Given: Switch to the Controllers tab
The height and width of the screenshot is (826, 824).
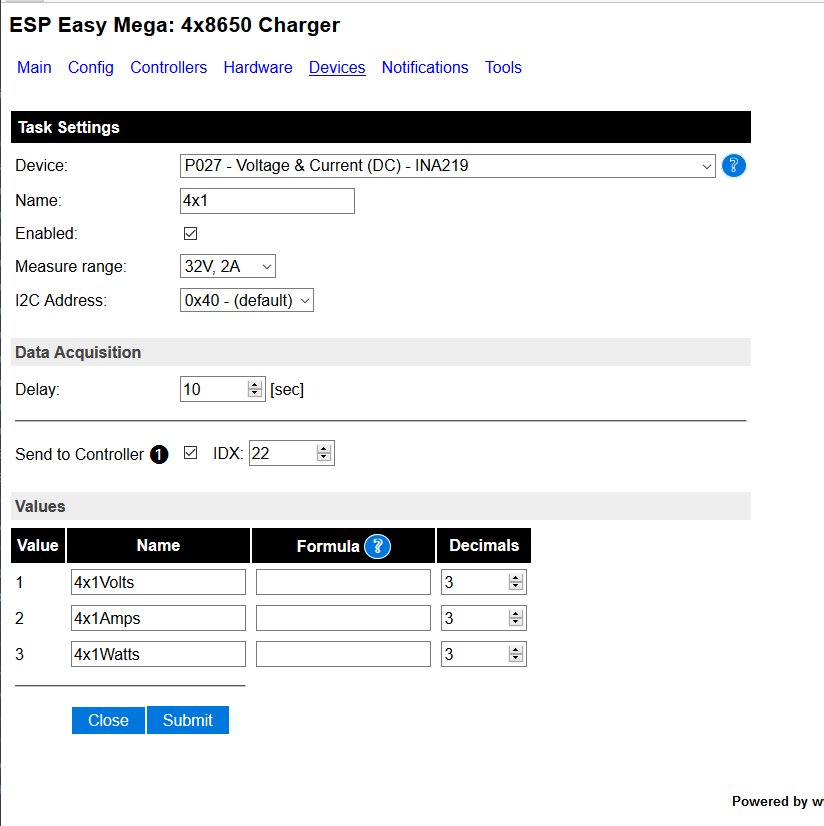Looking at the screenshot, I should 169,67.
